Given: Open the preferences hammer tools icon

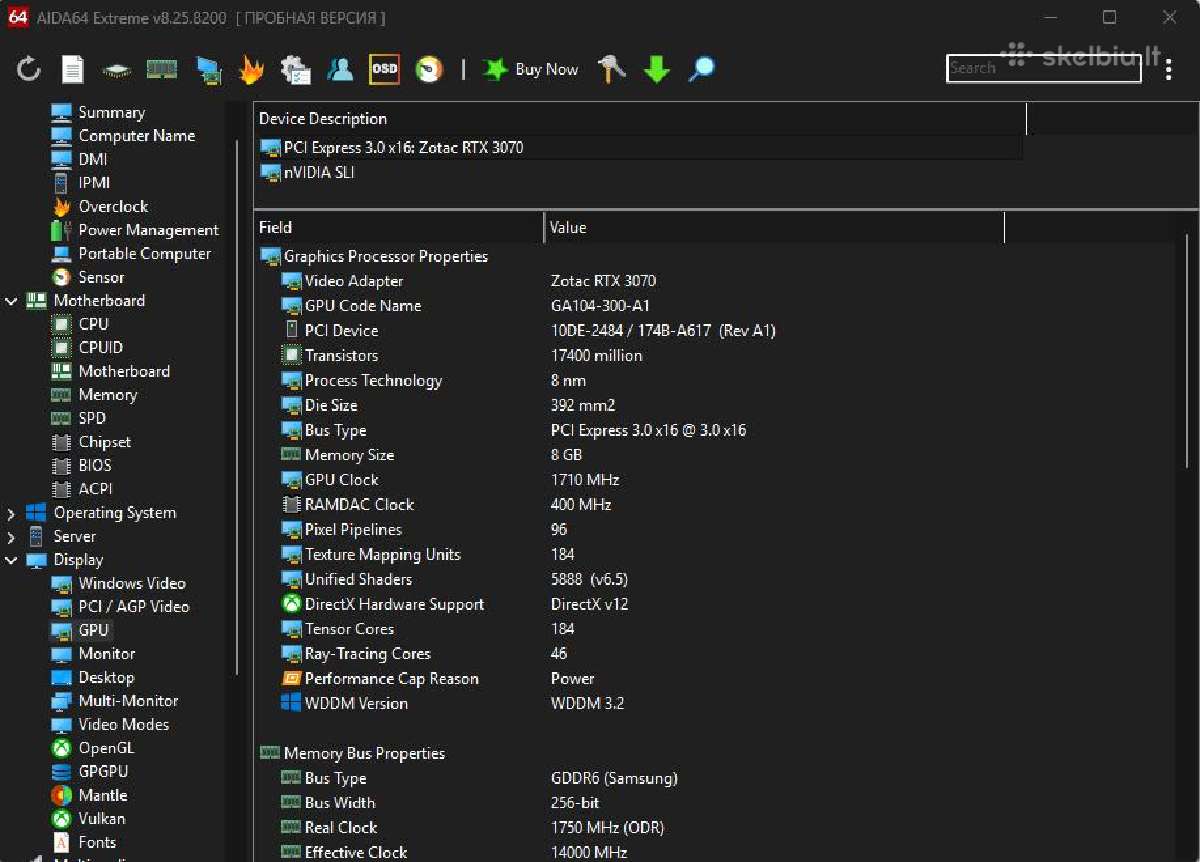Looking at the screenshot, I should coord(612,69).
